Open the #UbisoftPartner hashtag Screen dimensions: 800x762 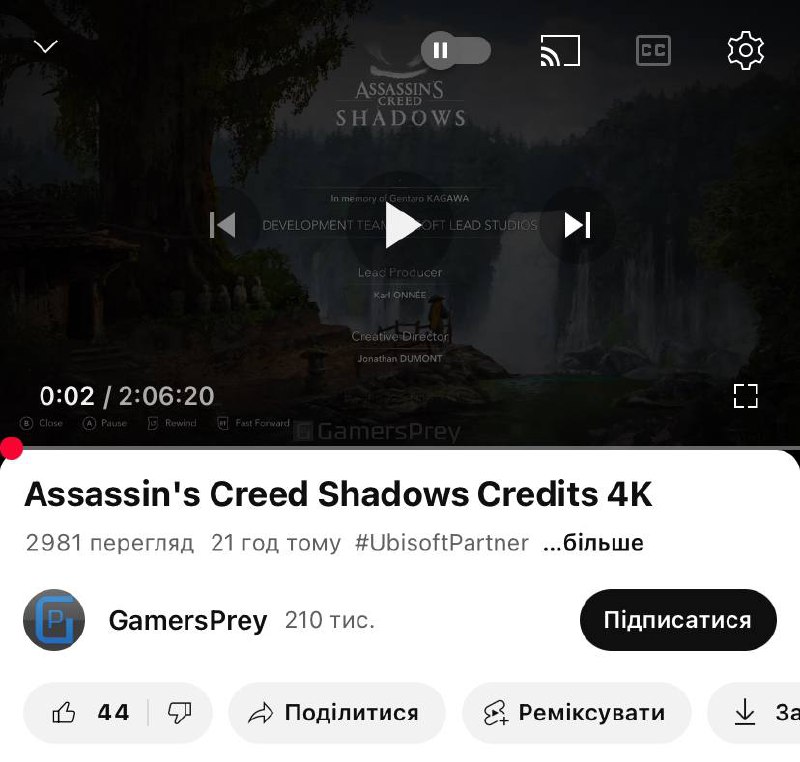pos(442,543)
